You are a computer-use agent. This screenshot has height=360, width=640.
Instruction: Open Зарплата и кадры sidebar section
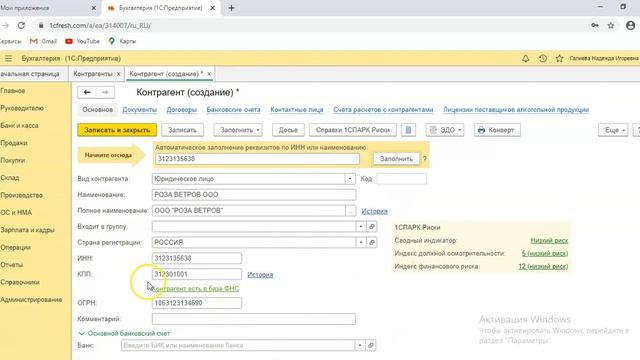pos(27,230)
